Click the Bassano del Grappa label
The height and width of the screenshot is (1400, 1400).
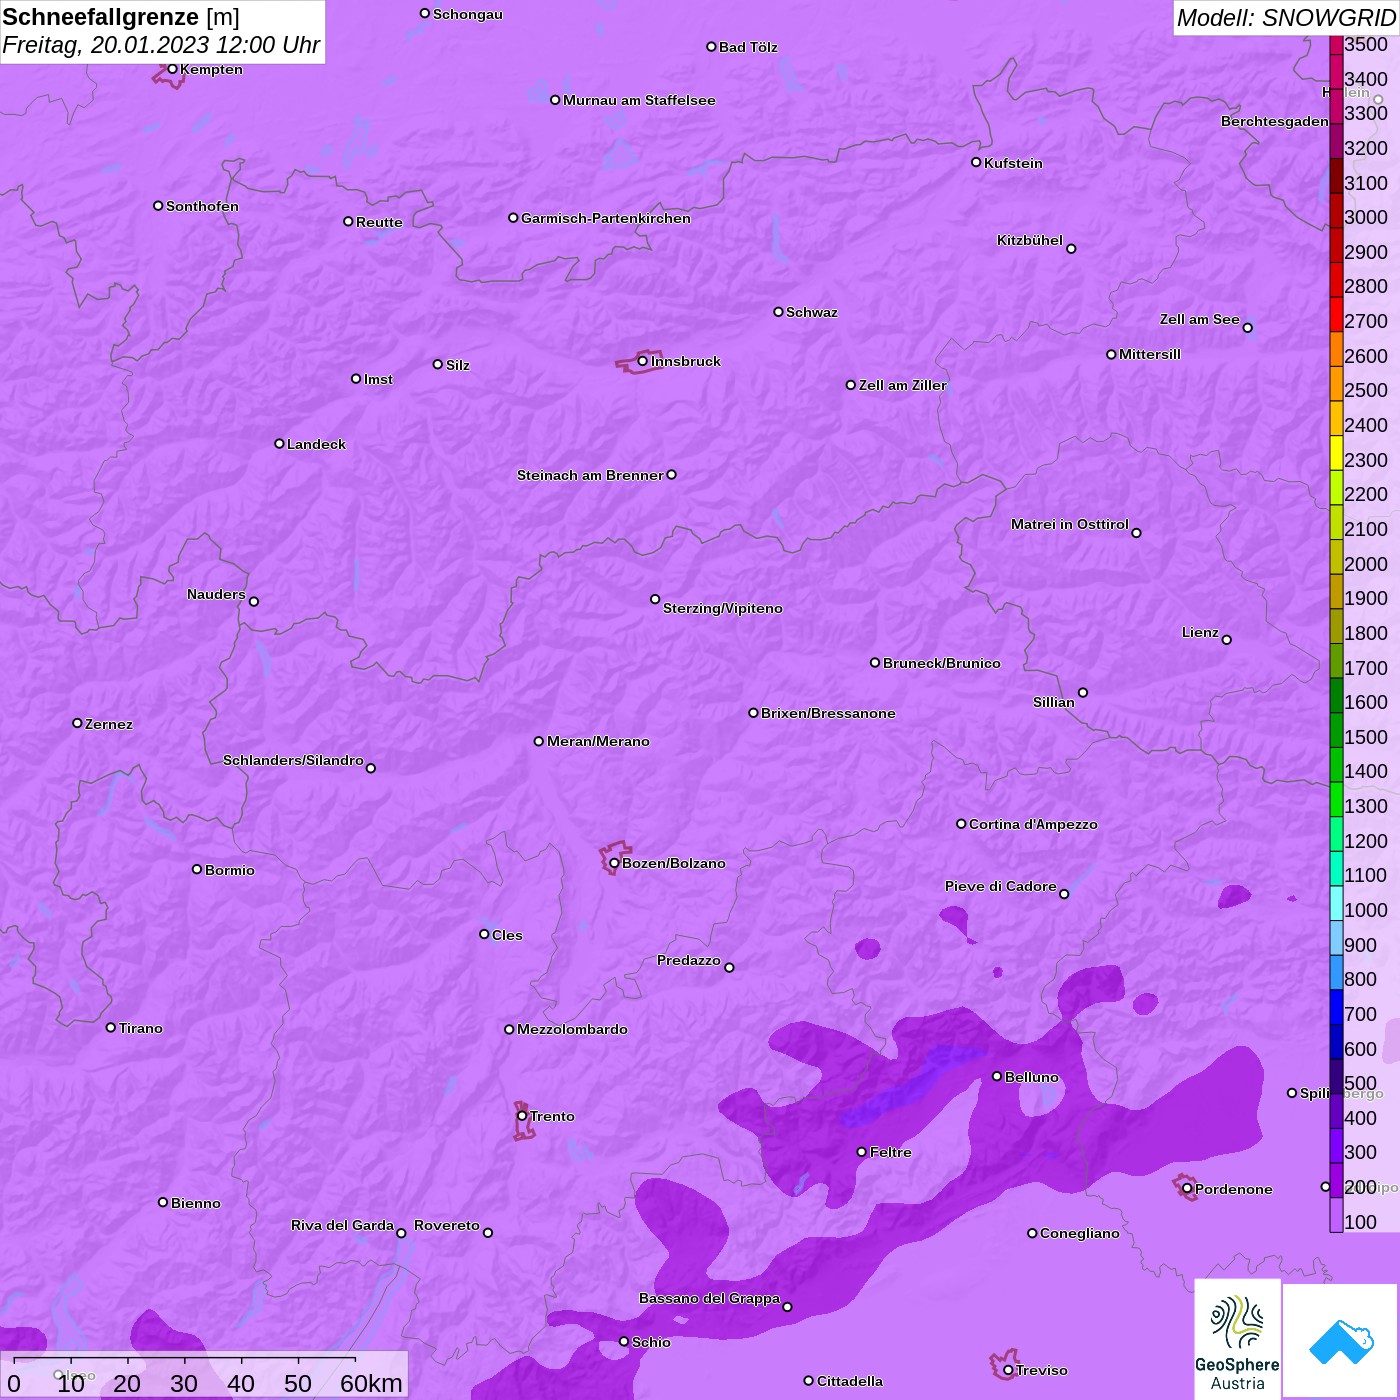[x=709, y=1298]
